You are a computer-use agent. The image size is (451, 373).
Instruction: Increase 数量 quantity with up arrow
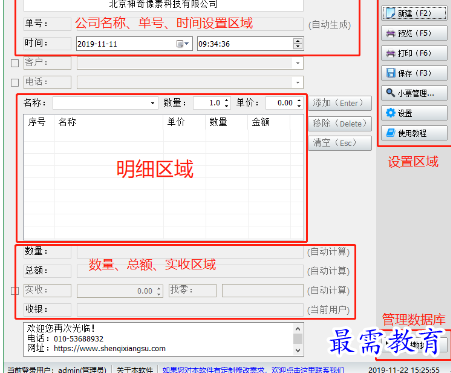click(x=227, y=100)
